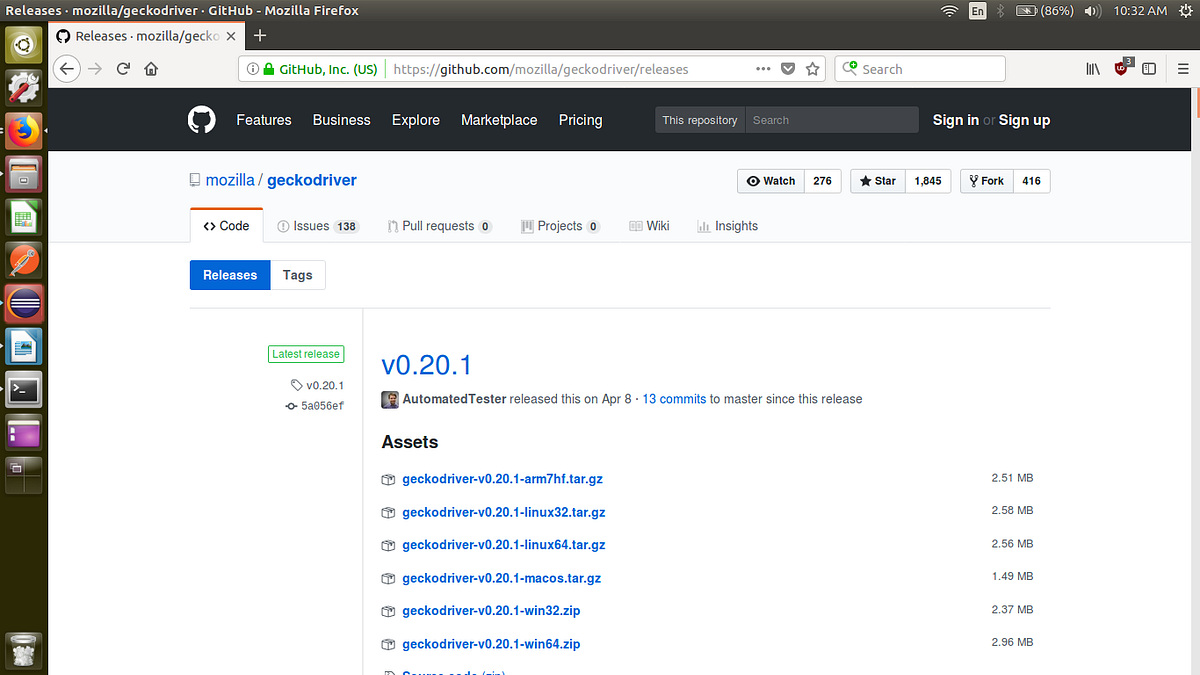Open the Pricing nav item
The height and width of the screenshot is (675, 1200).
click(x=581, y=120)
